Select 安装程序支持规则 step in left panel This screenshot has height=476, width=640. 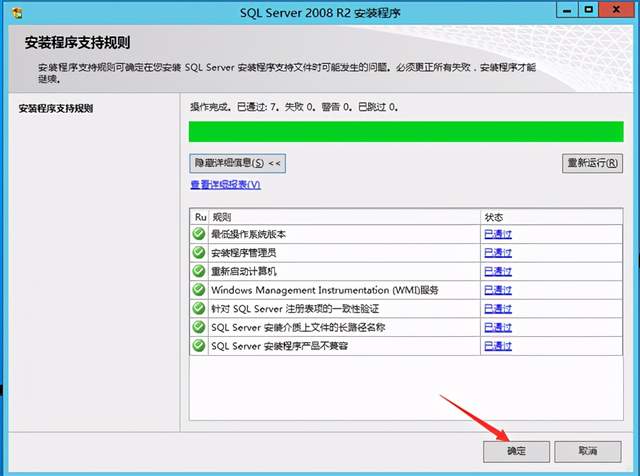(56, 109)
